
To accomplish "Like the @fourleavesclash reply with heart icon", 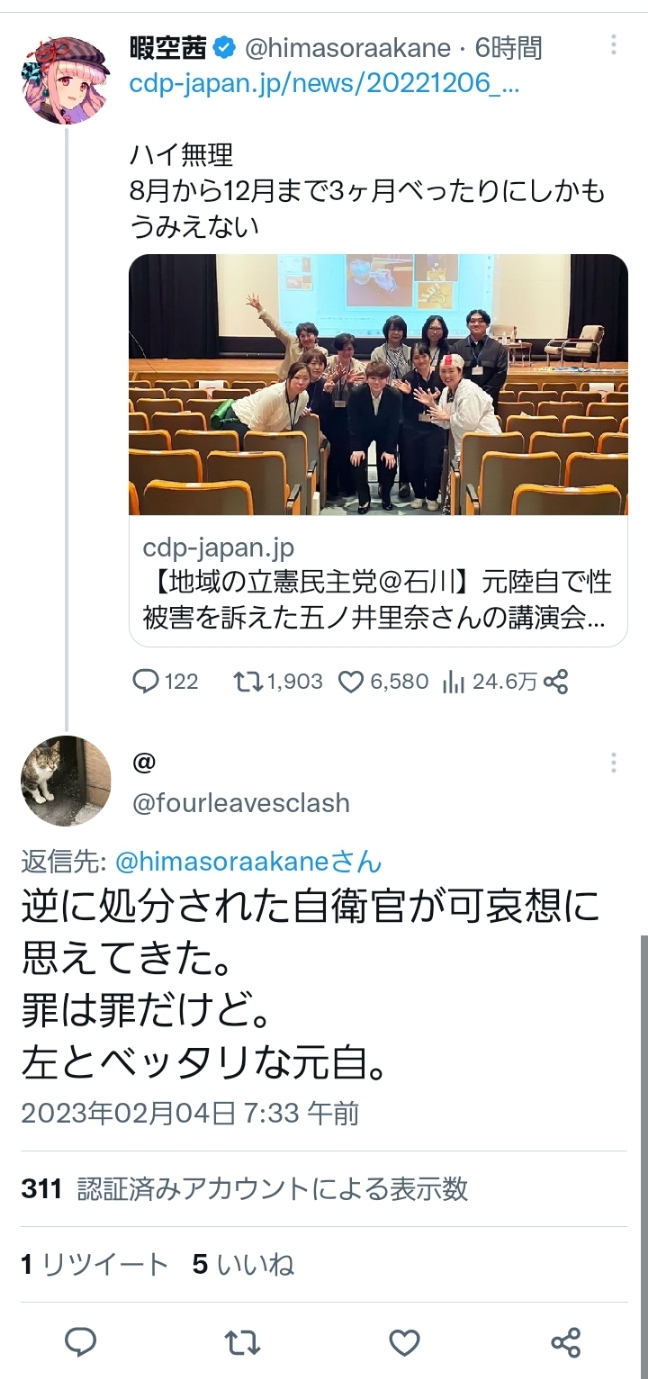I will [404, 1342].
